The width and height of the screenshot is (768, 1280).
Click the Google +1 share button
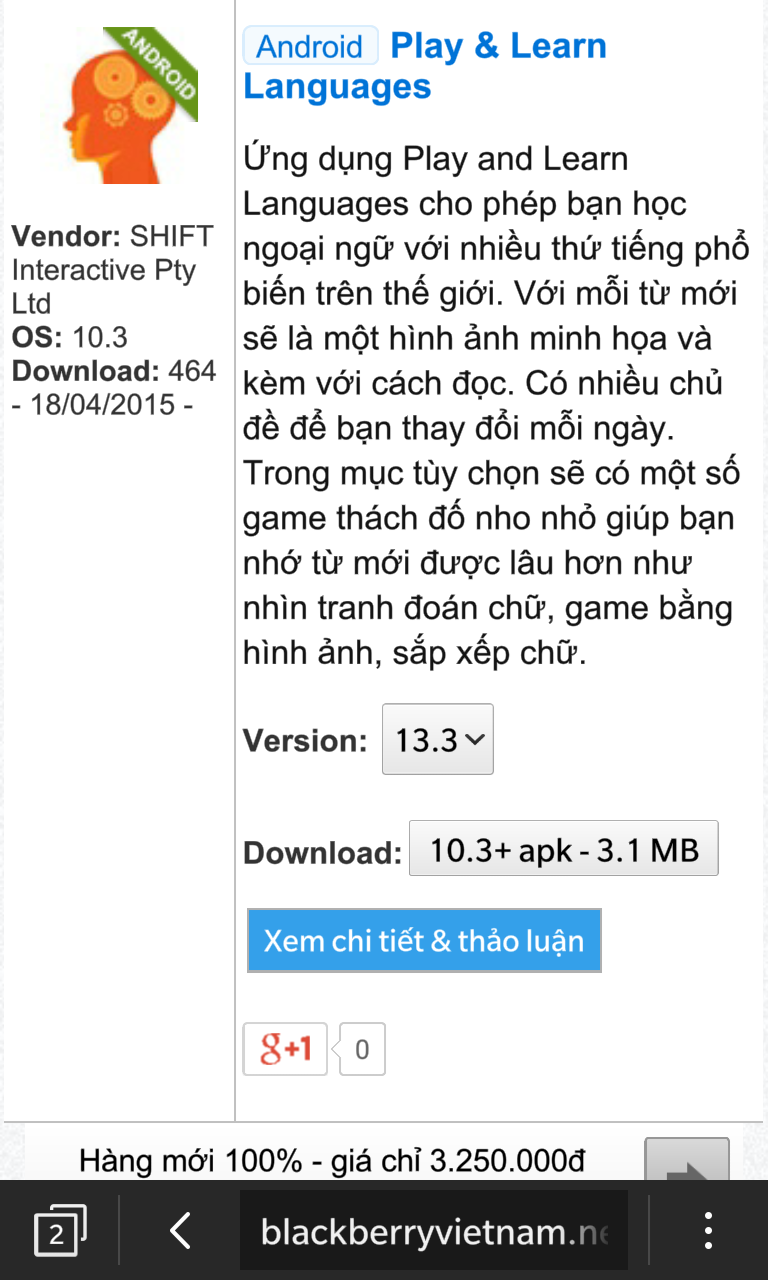click(285, 1049)
